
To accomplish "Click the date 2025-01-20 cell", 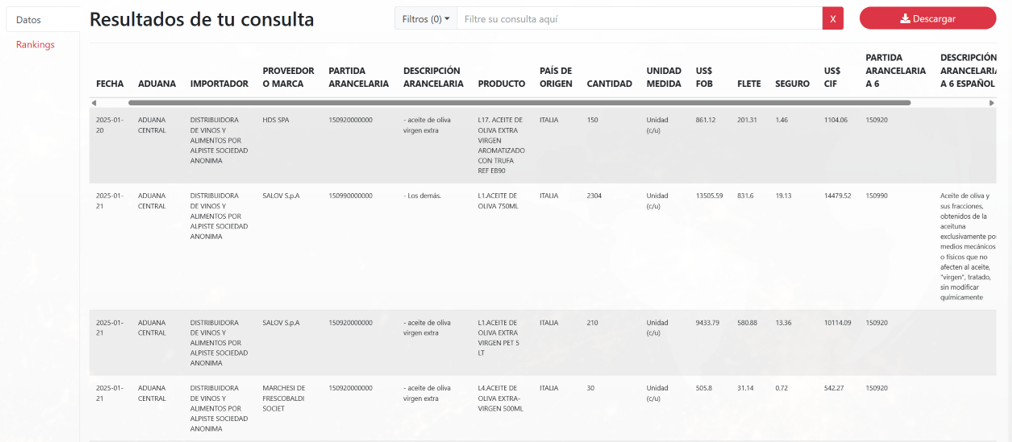I will click(x=110, y=125).
